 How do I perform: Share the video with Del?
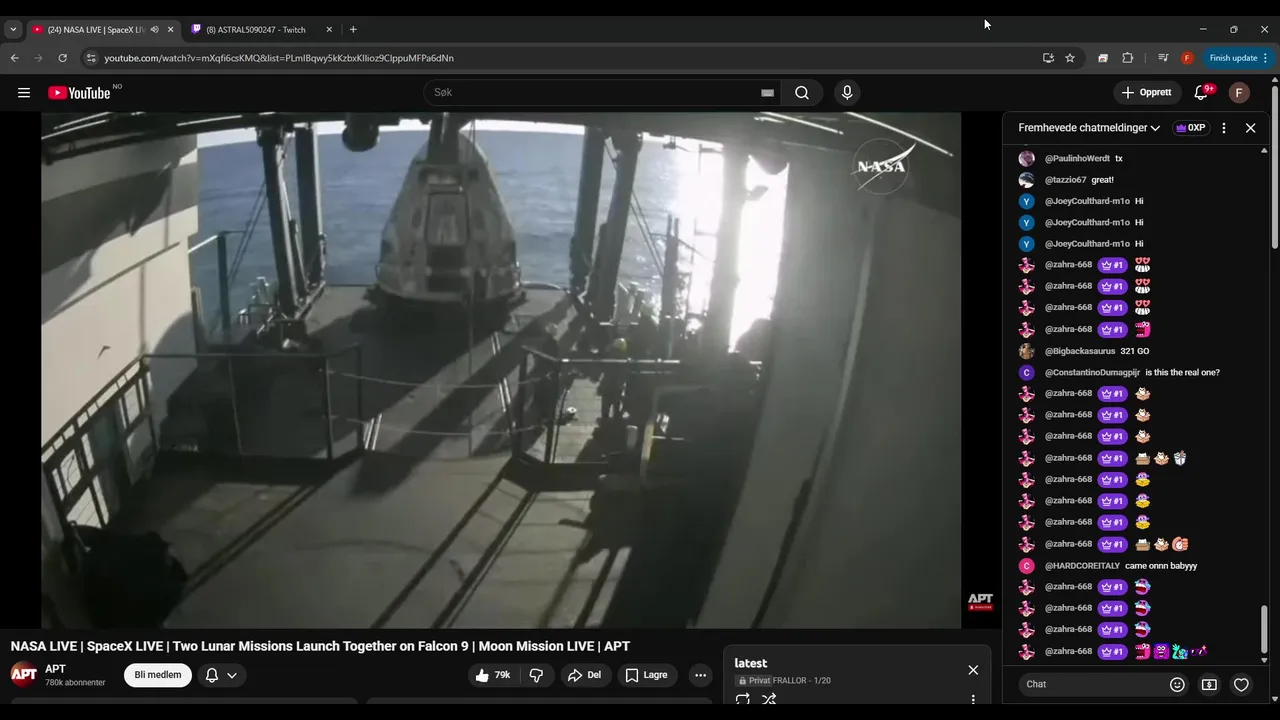[584, 675]
